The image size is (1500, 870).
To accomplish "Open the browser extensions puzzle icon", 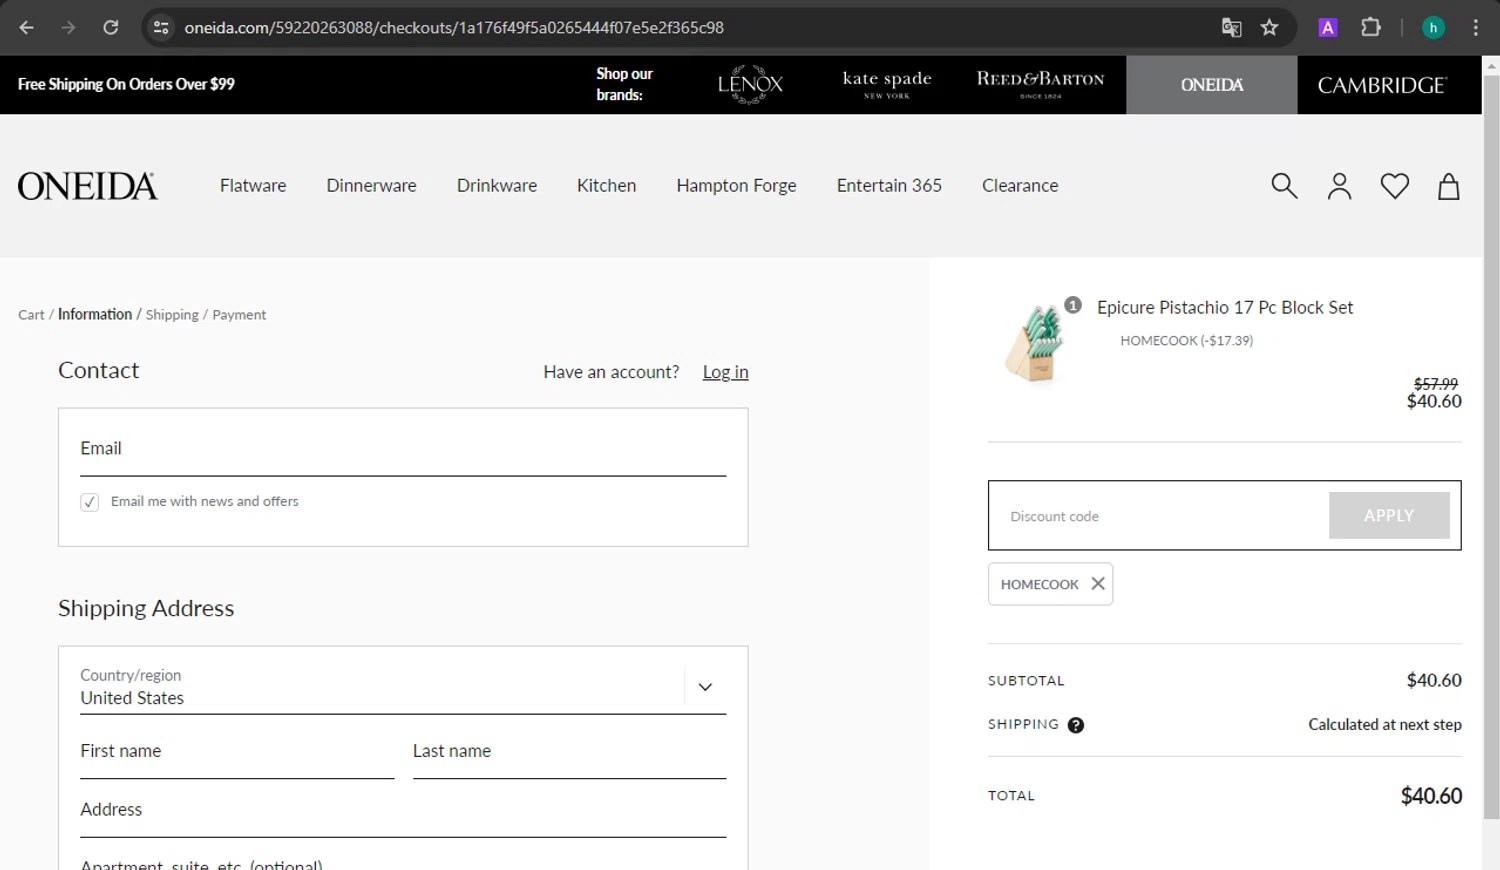I will (x=1371, y=28).
